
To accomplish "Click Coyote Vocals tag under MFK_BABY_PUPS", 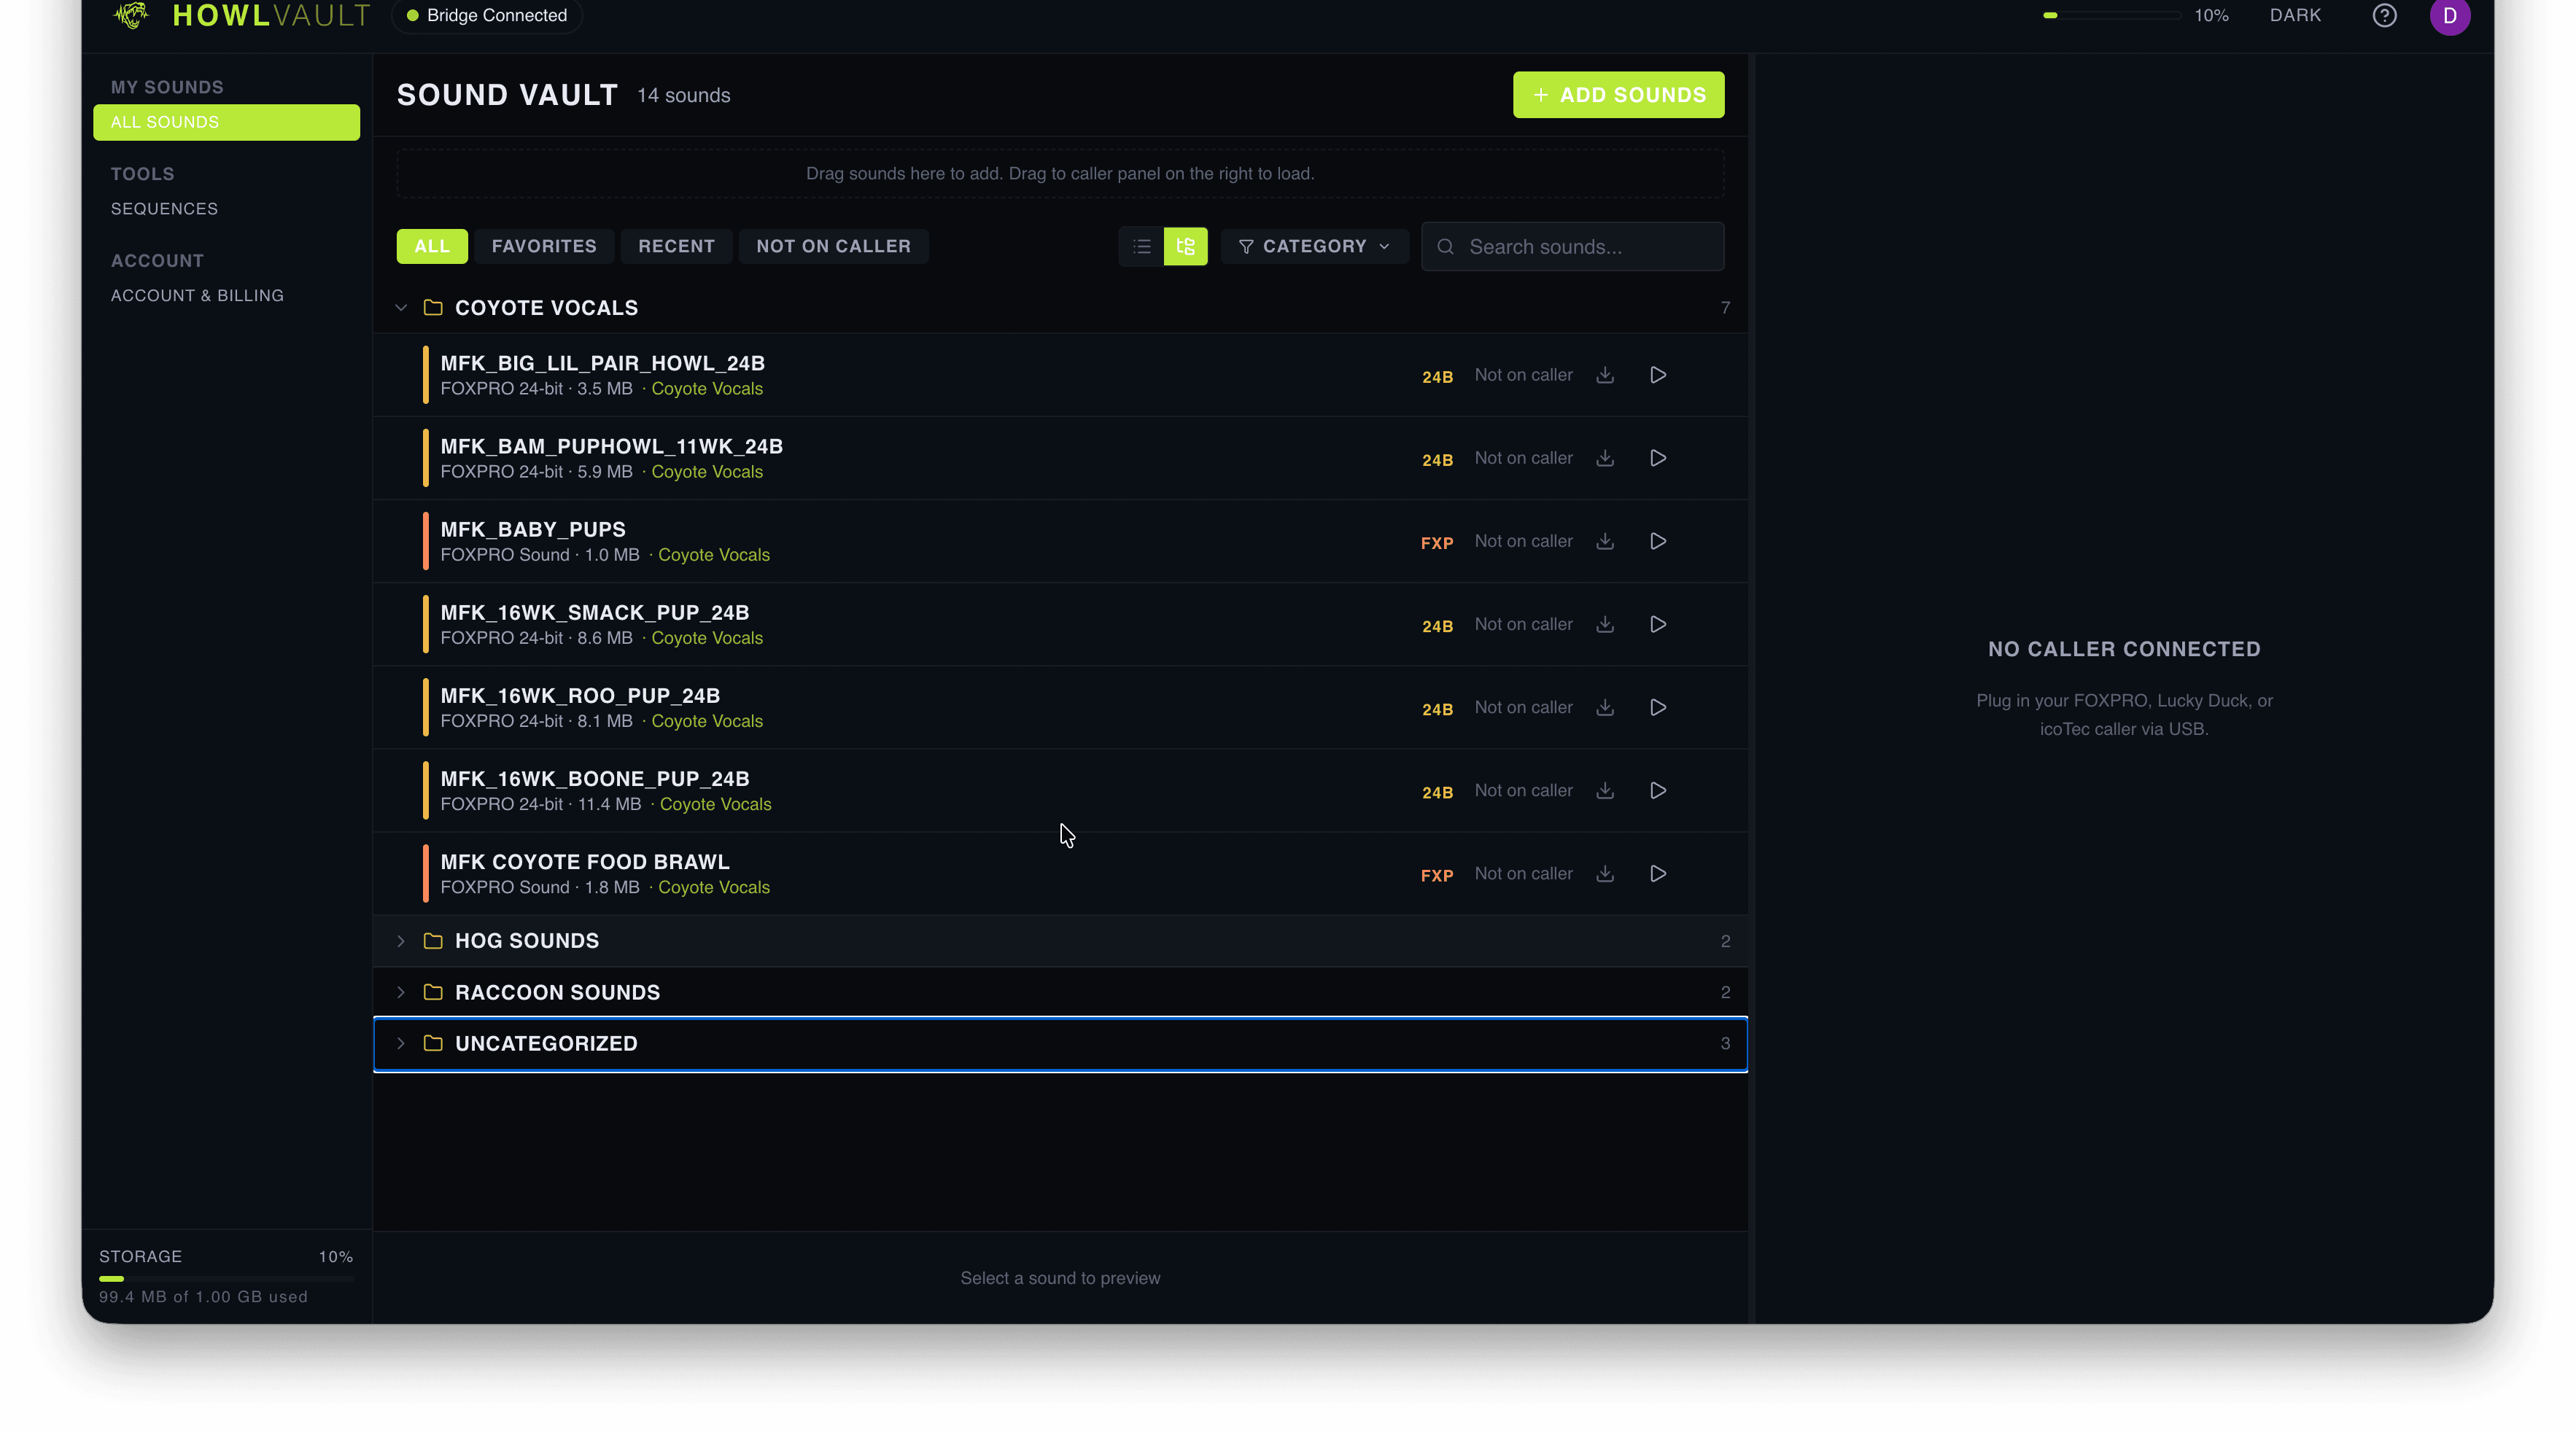I will (x=713, y=554).
